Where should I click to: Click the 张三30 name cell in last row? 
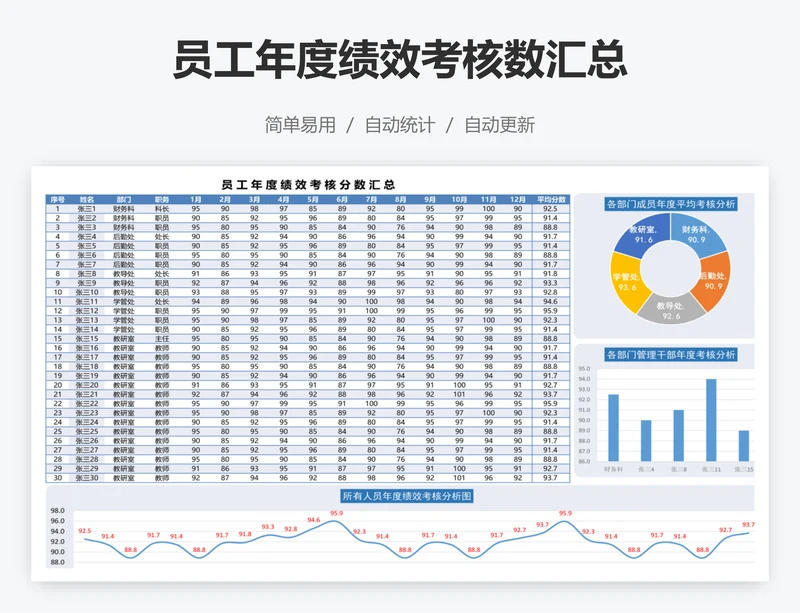click(x=87, y=478)
